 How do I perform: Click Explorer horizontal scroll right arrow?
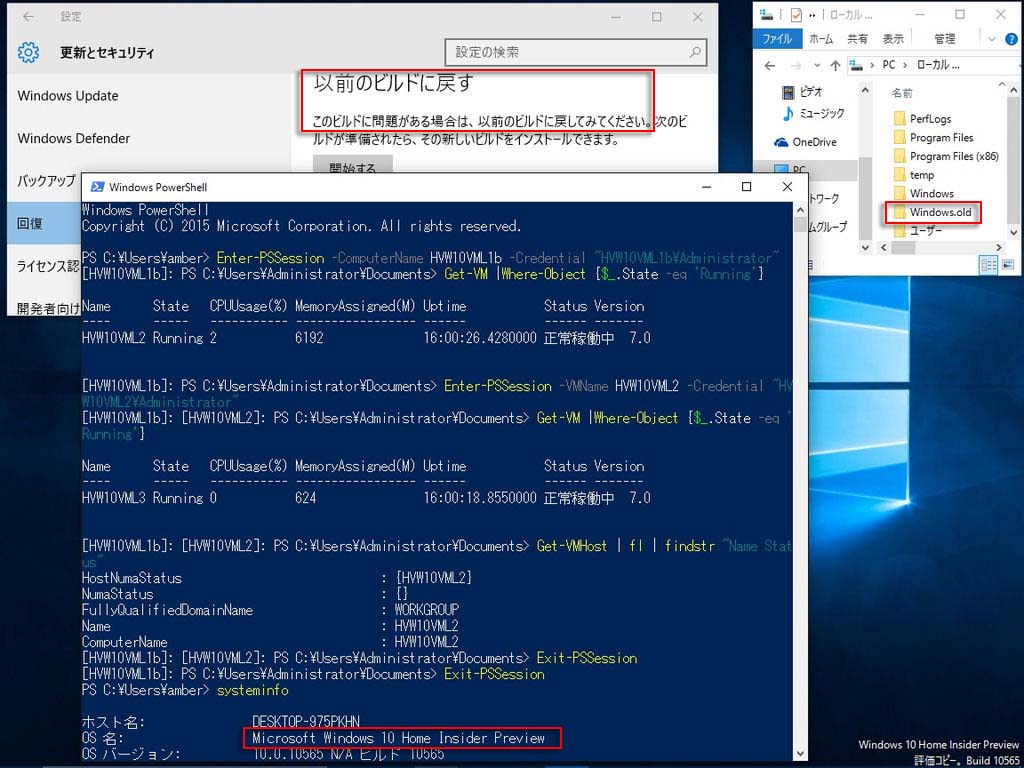pos(998,248)
